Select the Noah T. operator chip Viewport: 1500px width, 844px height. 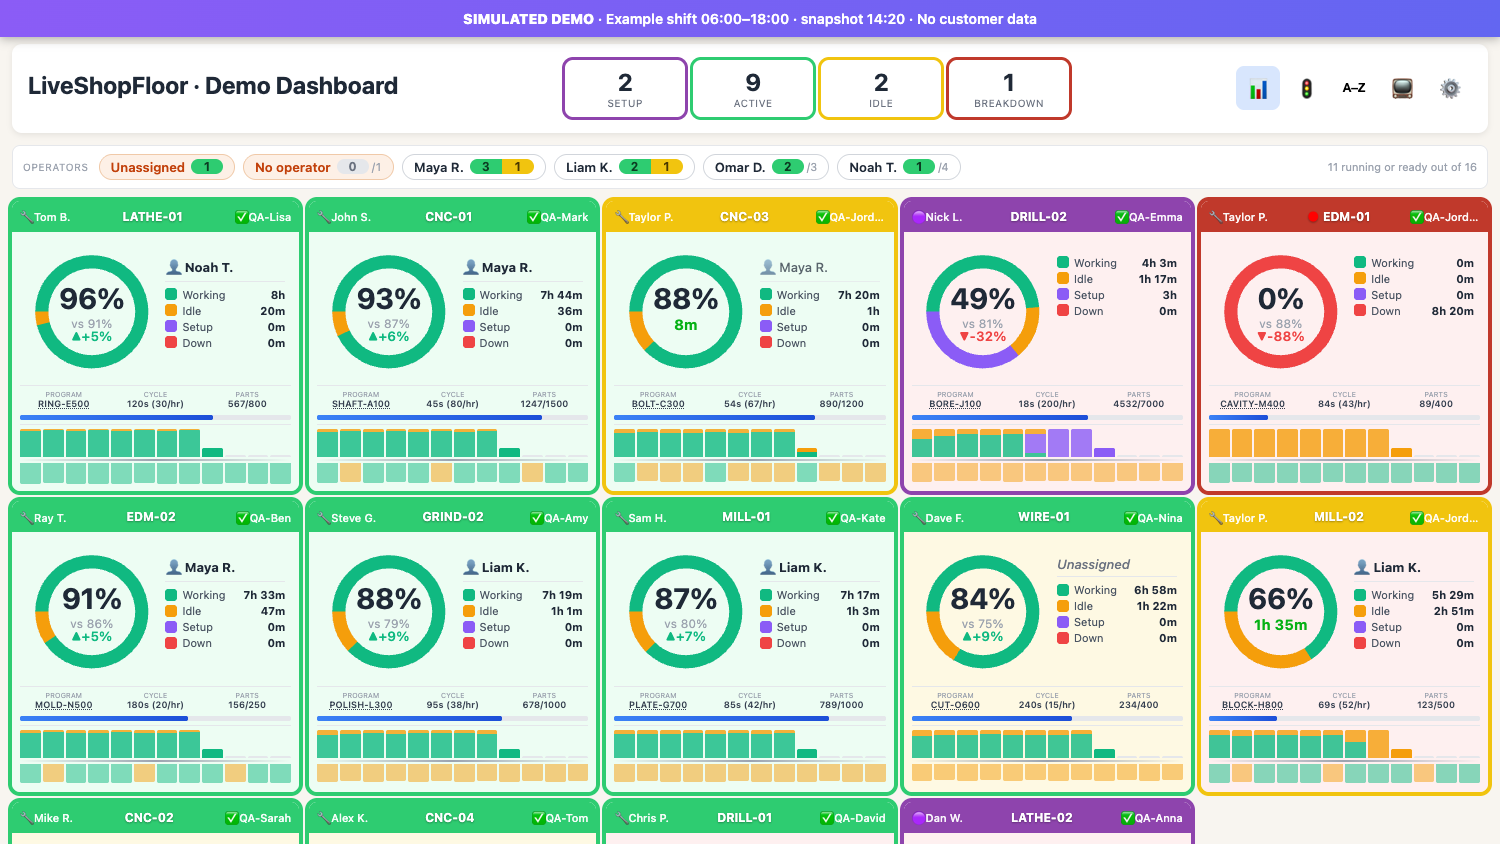(899, 167)
